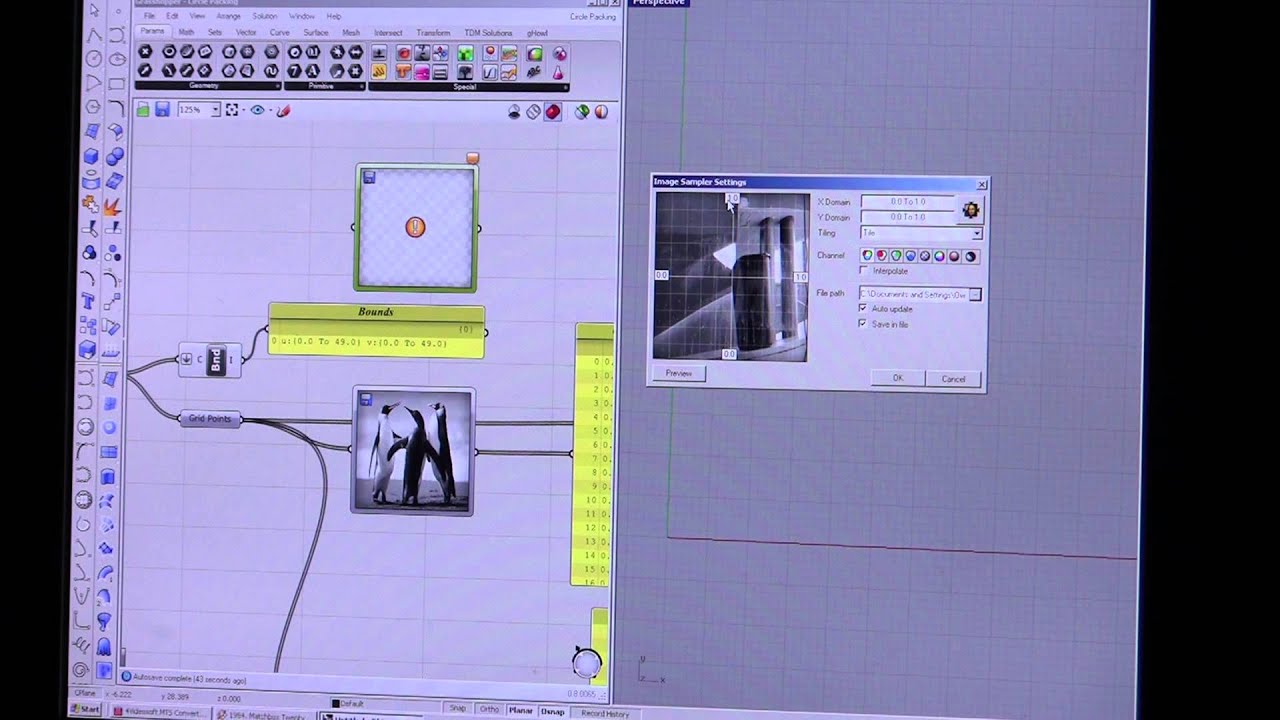The image size is (1280, 720).
Task: Click the zoom extents icon
Action: tap(232, 110)
